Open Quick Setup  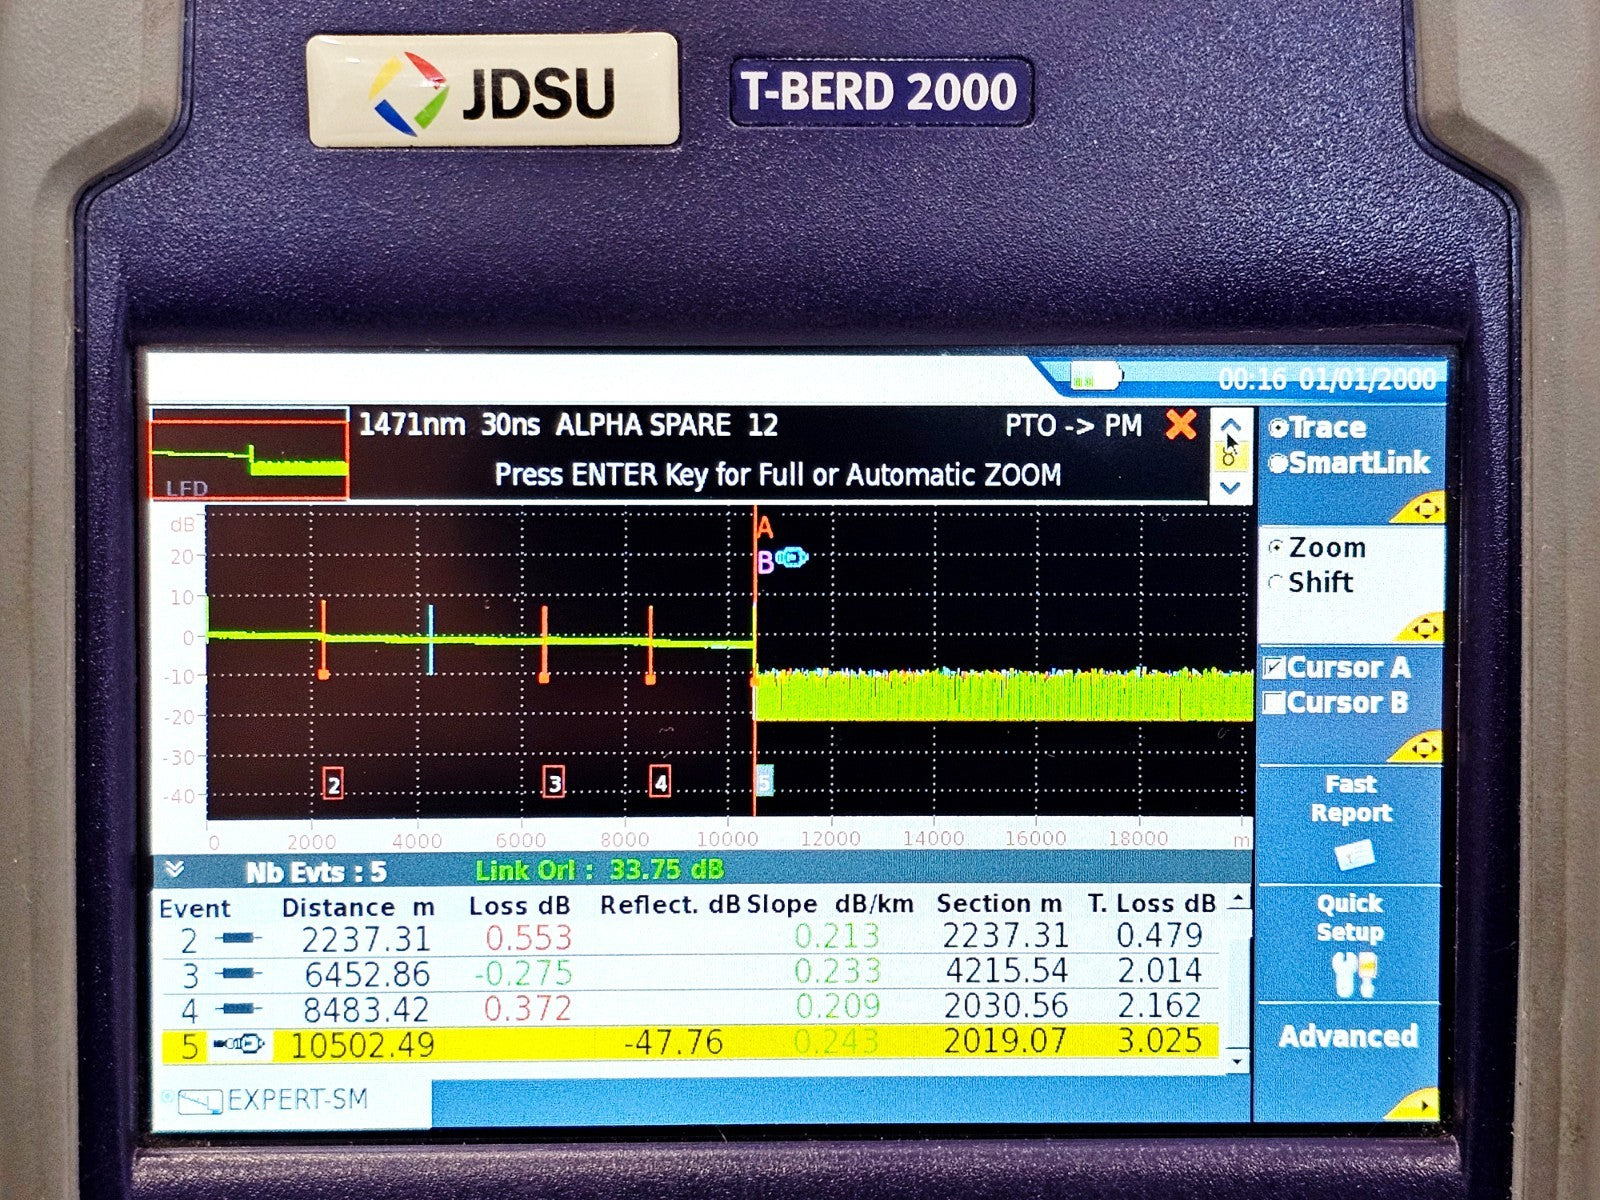(x=1350, y=945)
